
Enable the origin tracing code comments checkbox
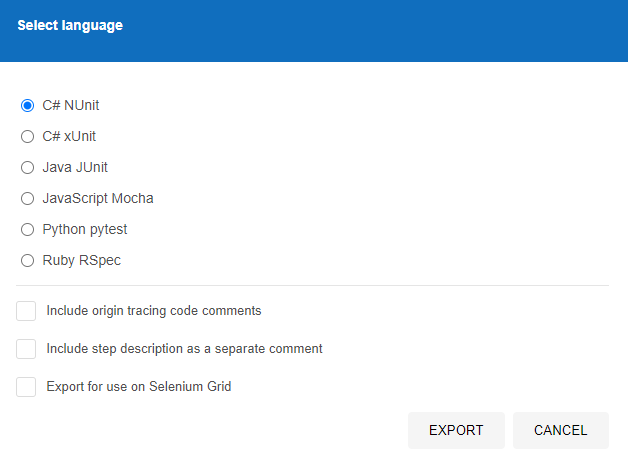click(x=26, y=311)
